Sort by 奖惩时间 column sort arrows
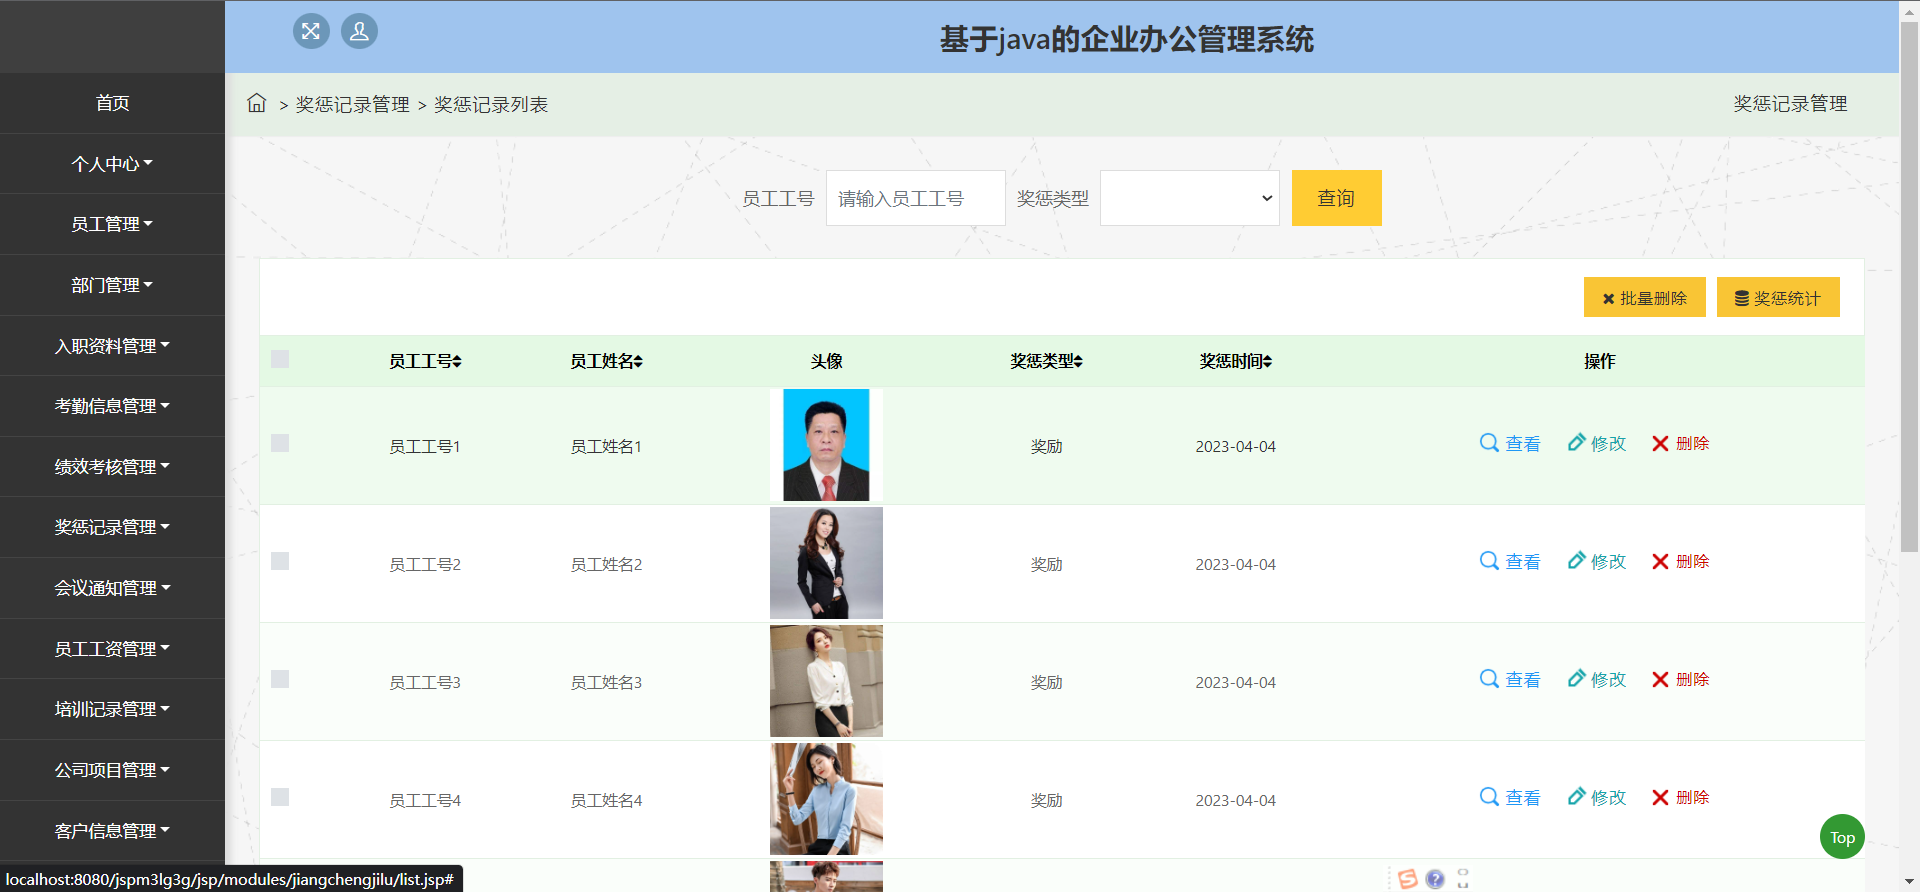The height and width of the screenshot is (892, 1920). pos(1267,362)
